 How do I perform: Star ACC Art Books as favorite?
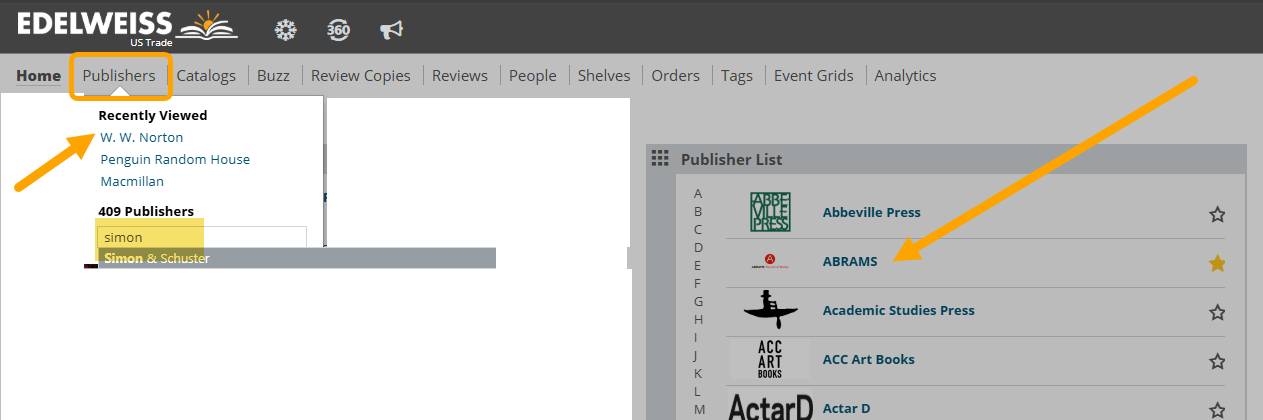[1217, 361]
